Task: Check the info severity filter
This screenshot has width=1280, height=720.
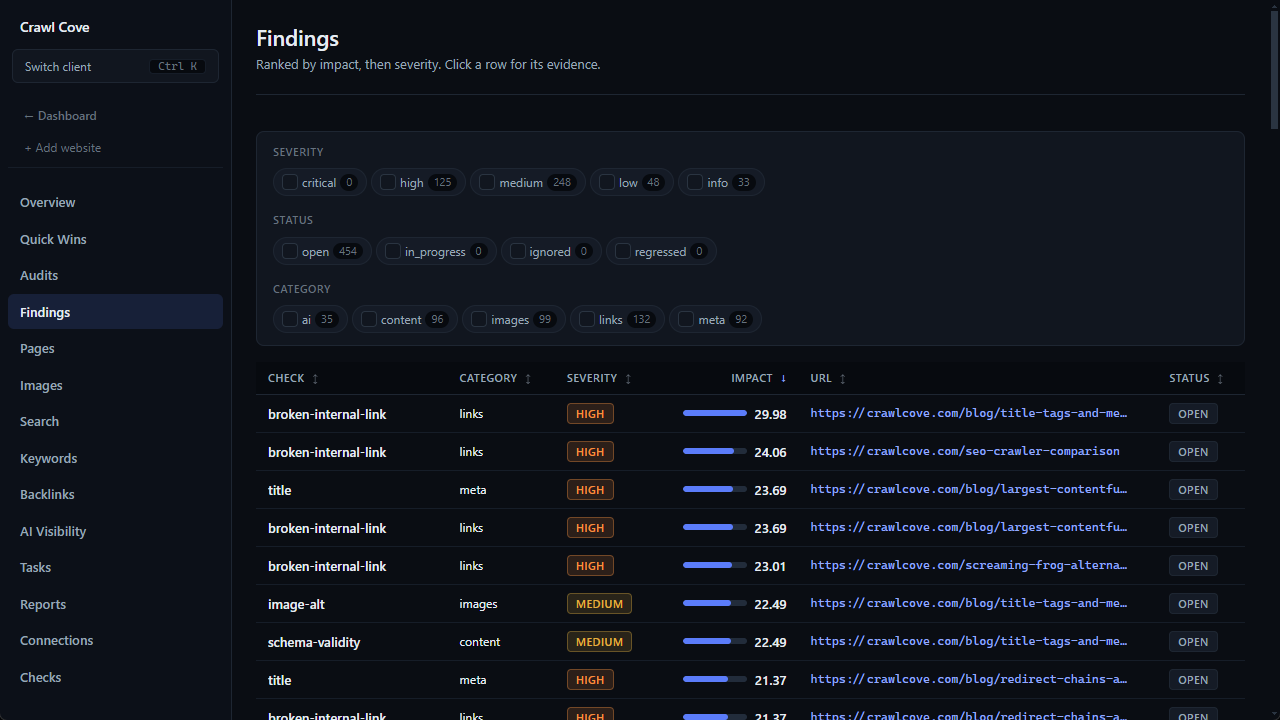Action: 695,182
